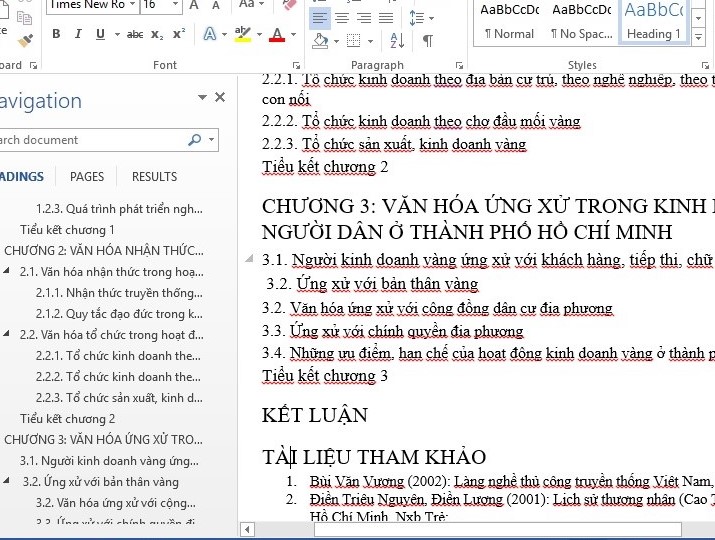Click the Format Painter brush
The width and height of the screenshot is (715, 540).
point(26,41)
